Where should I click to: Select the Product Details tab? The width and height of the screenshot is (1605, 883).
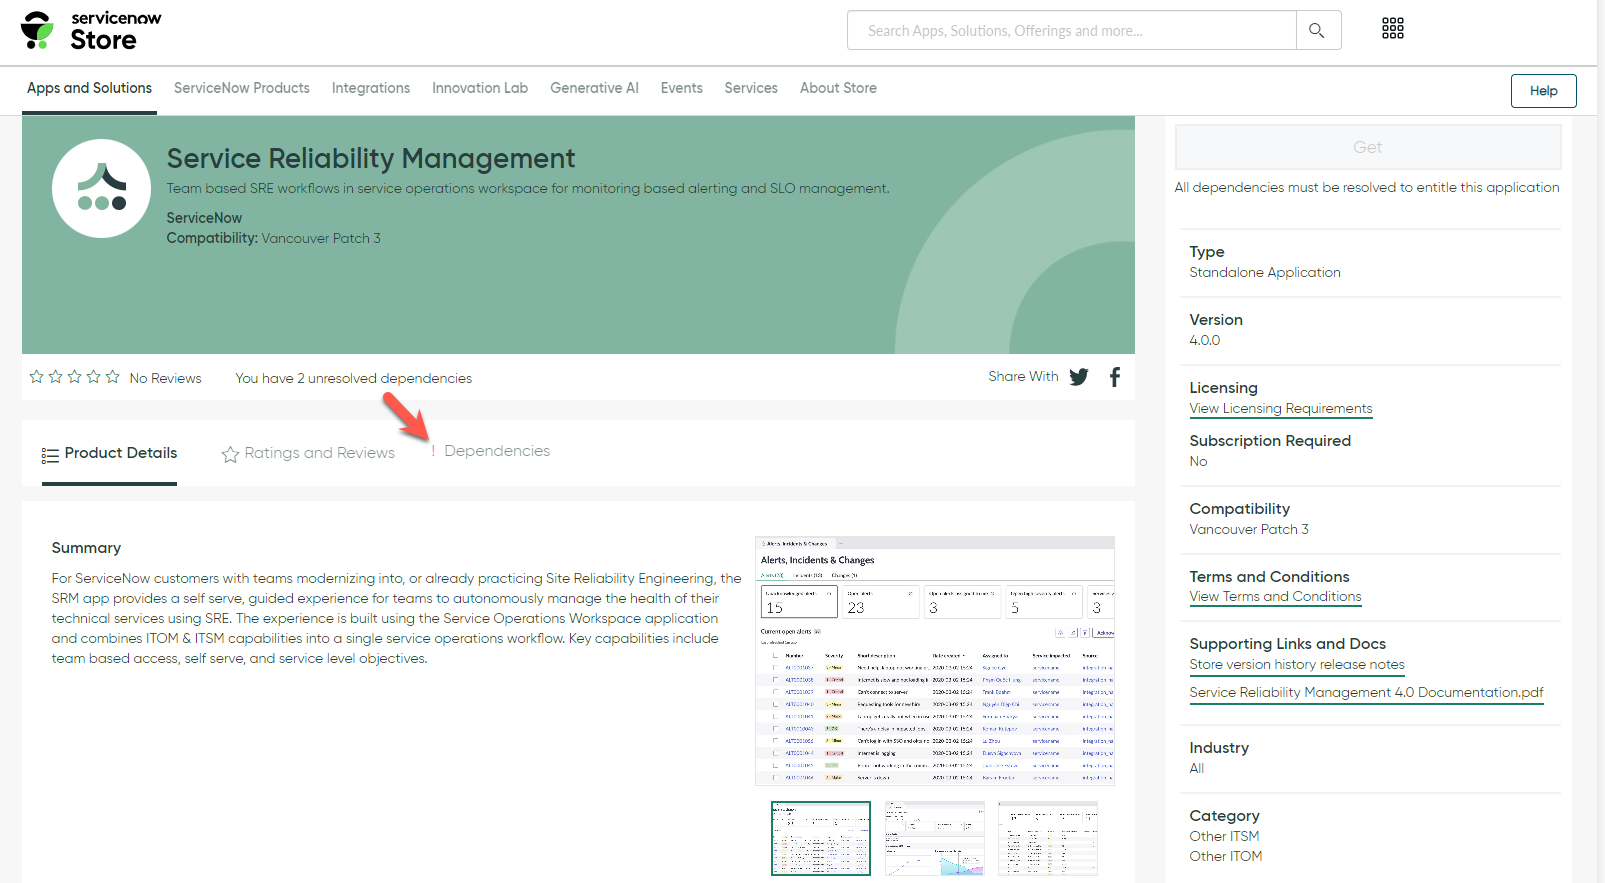(110, 454)
